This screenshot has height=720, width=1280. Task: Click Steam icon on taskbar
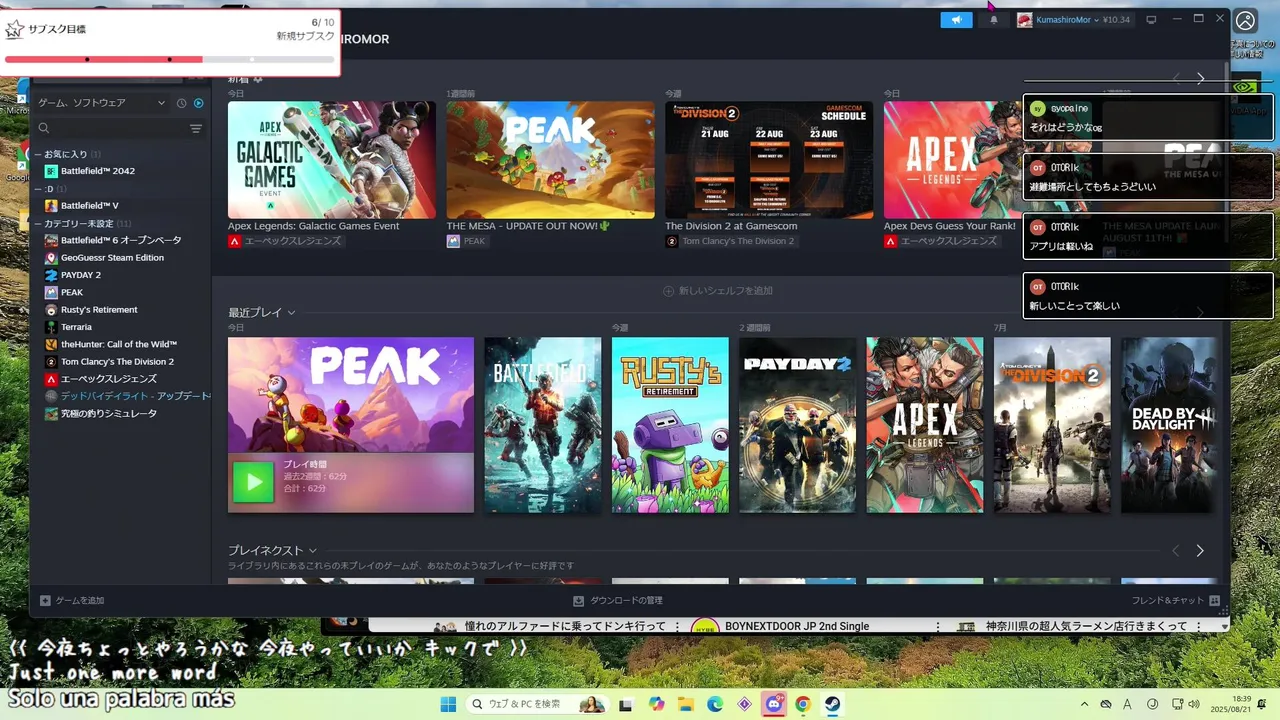(x=832, y=704)
